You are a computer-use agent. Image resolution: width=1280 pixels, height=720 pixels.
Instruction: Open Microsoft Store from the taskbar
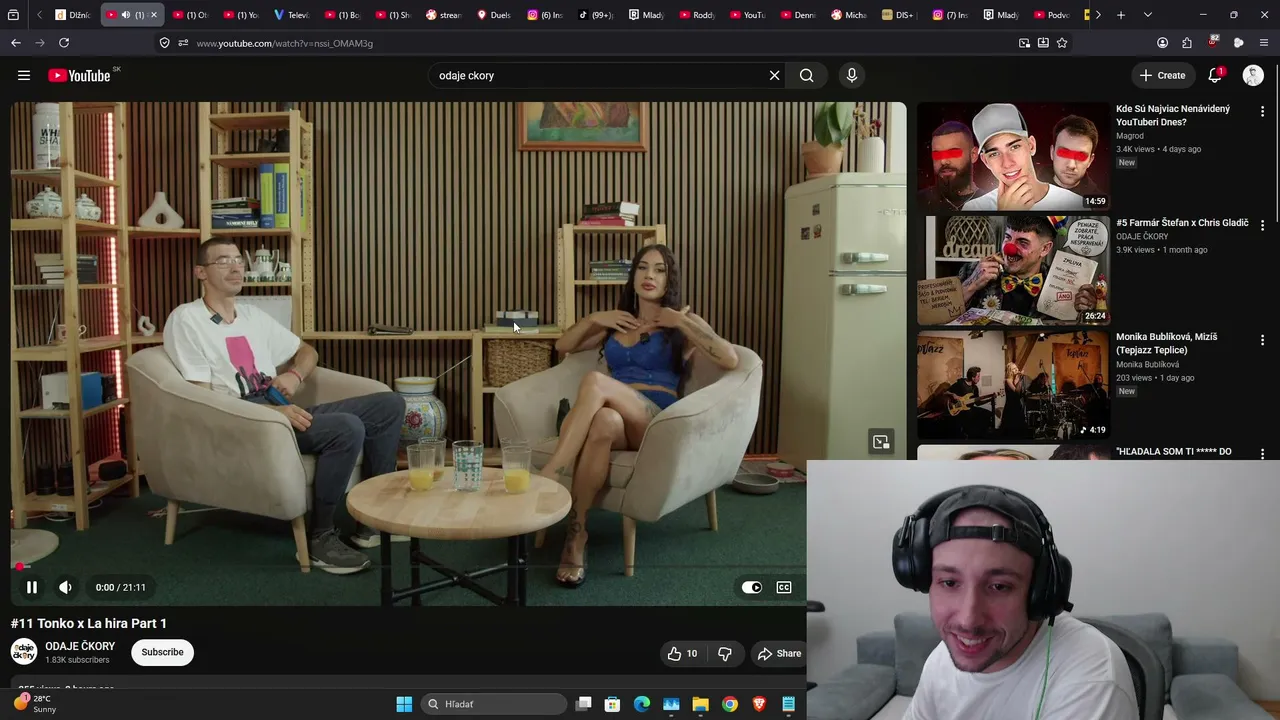[613, 704]
